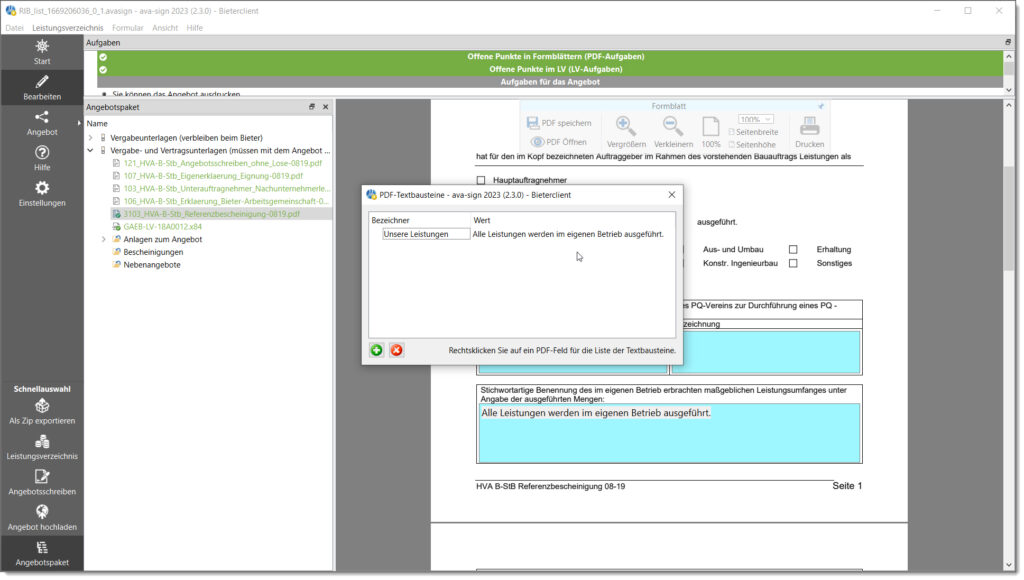Open Angebot hochladen shortcut
The image size is (1024, 580).
pos(42,516)
